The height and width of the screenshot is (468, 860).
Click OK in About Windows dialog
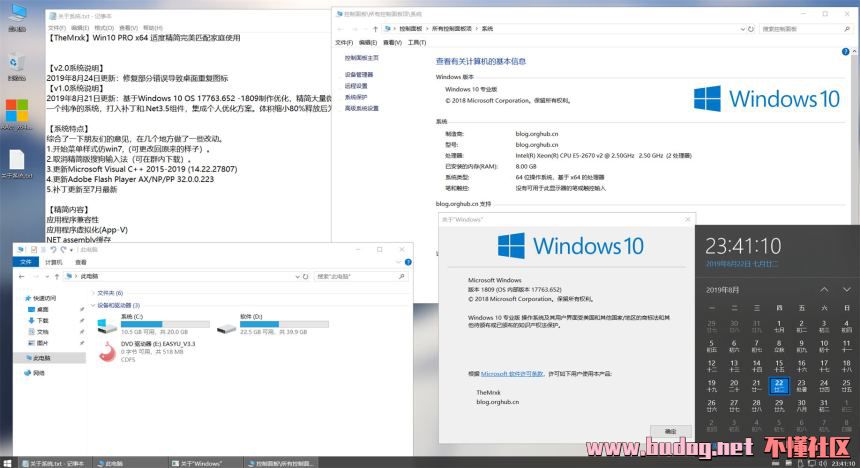(x=670, y=431)
